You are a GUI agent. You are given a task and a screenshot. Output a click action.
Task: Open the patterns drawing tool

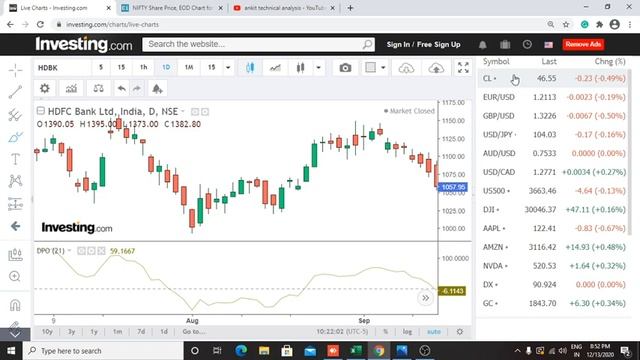[16, 180]
